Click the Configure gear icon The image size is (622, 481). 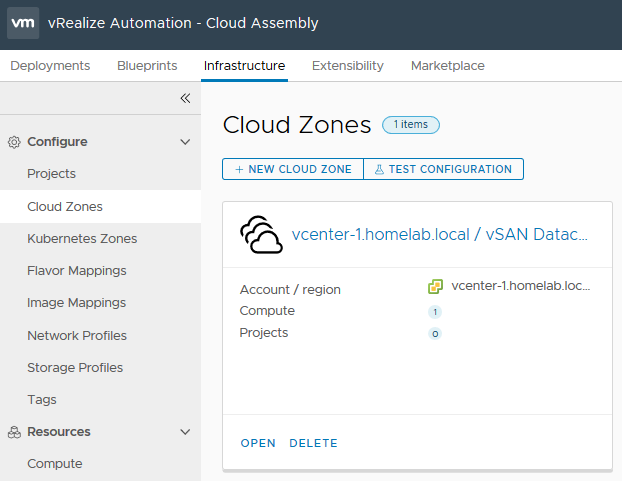tap(14, 142)
